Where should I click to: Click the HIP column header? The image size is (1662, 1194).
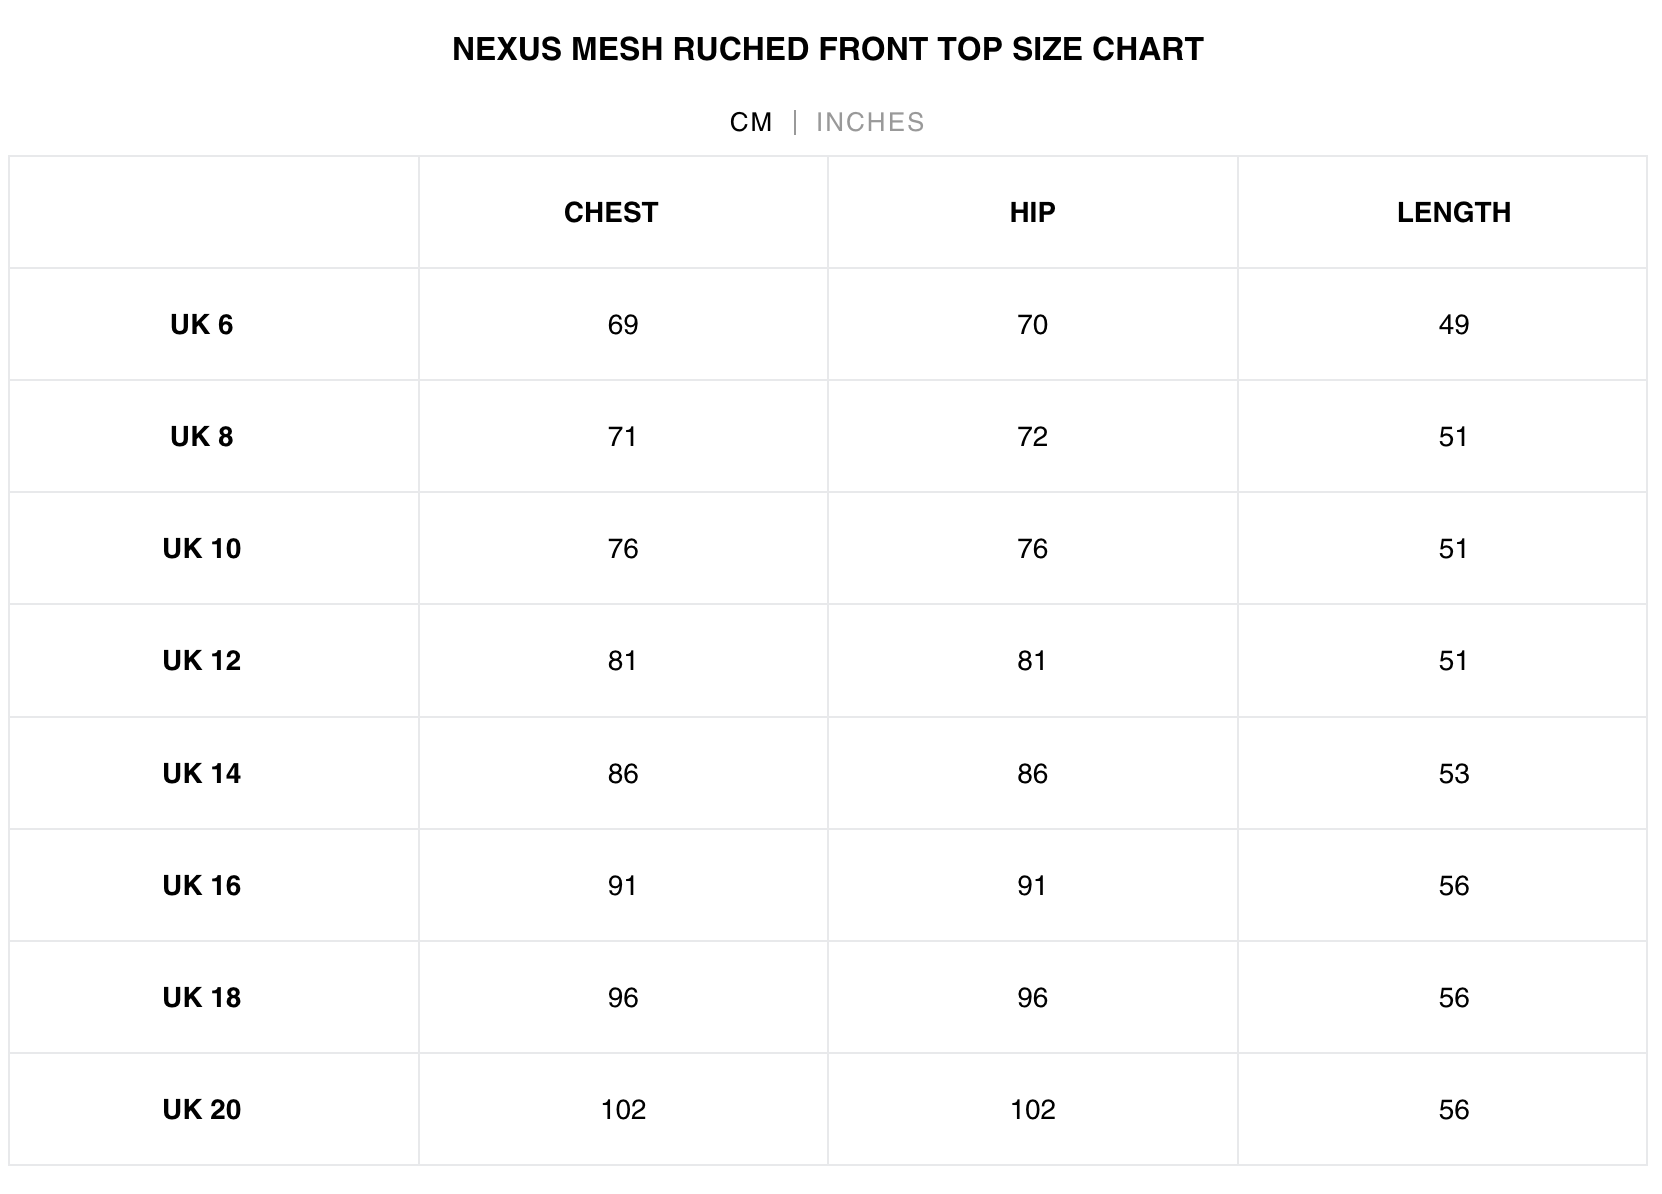click(x=1032, y=212)
